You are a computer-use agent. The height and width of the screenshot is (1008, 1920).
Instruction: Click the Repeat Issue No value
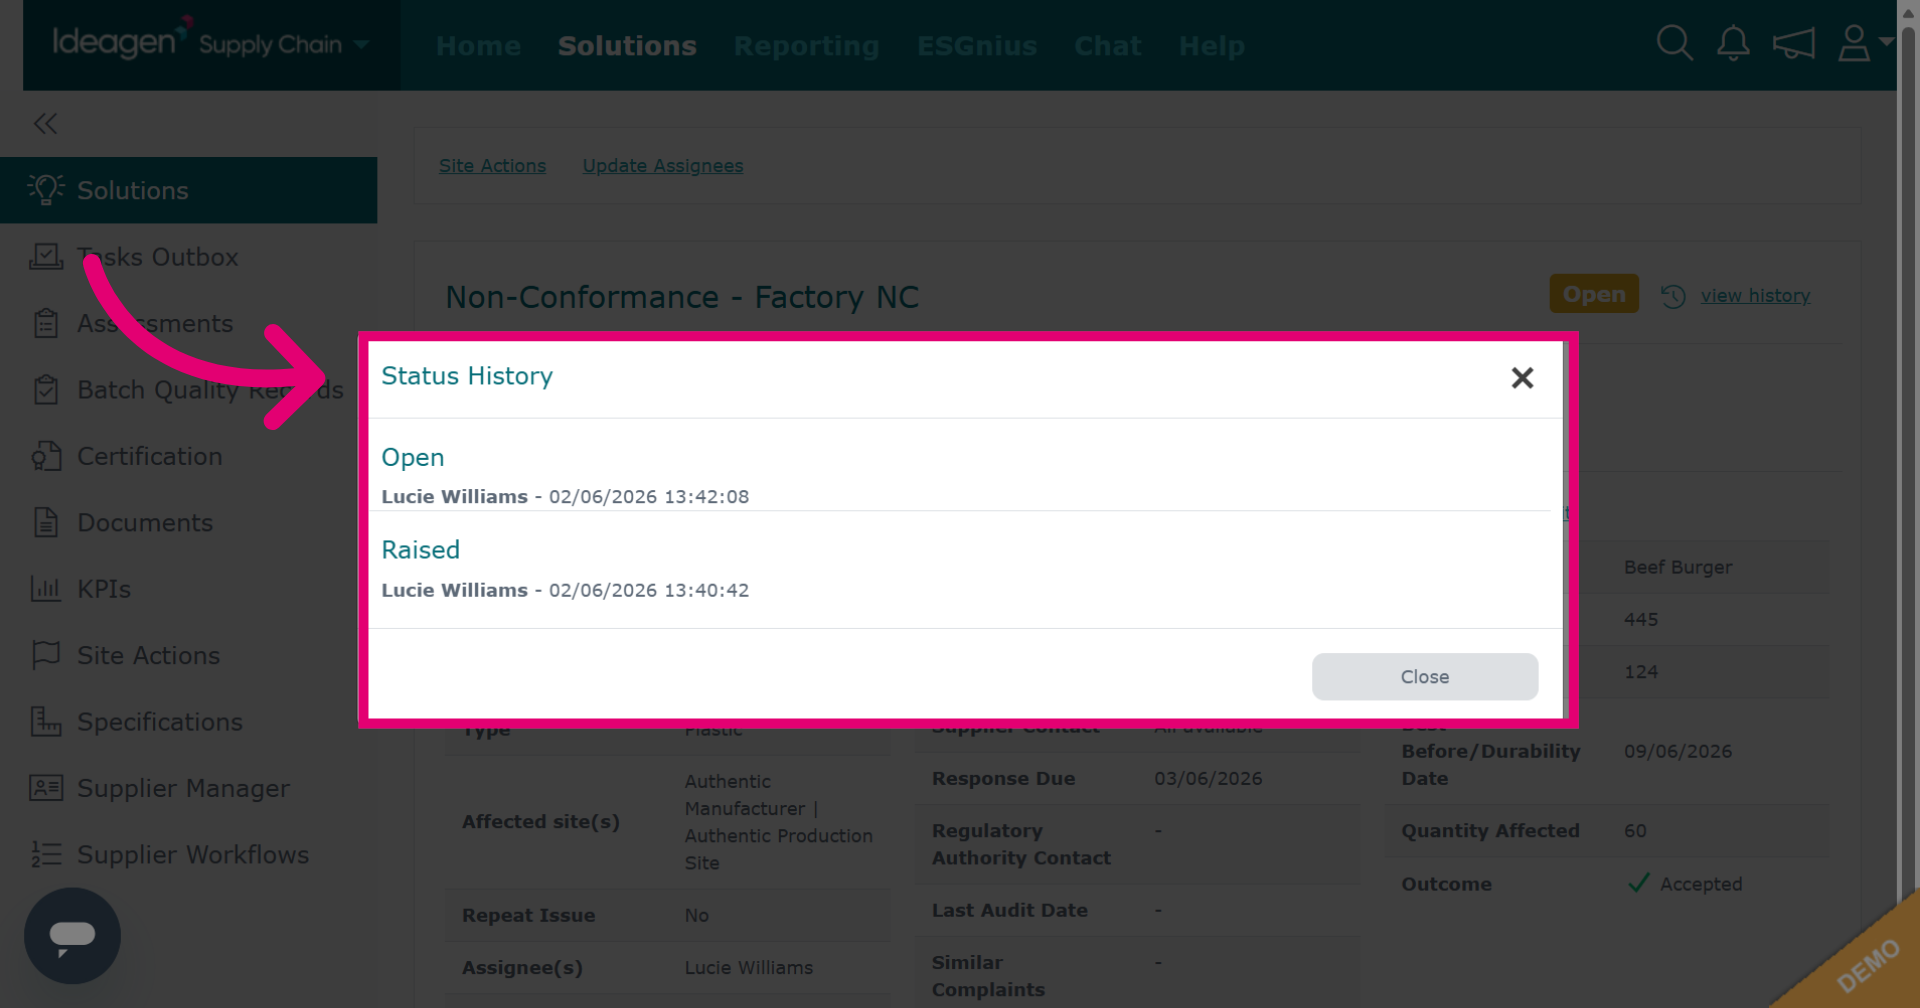click(x=696, y=915)
